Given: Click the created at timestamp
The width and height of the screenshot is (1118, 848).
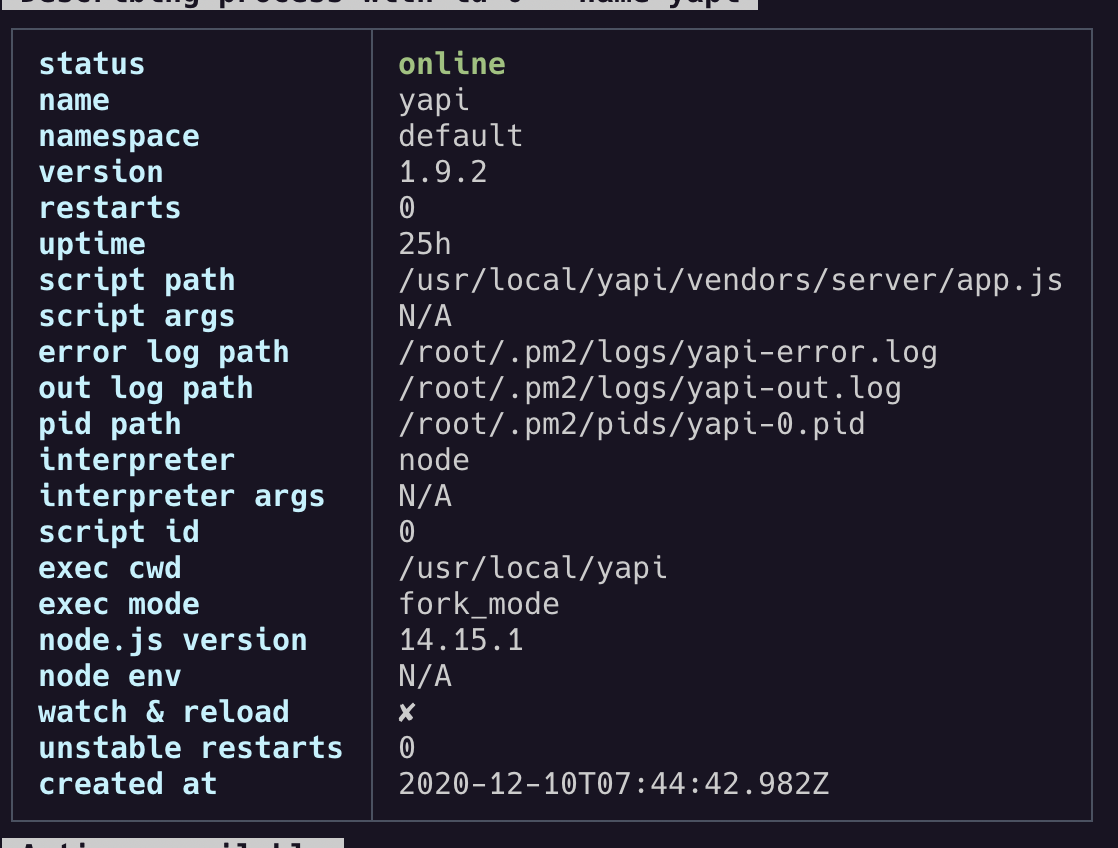Looking at the screenshot, I should pos(612,783).
